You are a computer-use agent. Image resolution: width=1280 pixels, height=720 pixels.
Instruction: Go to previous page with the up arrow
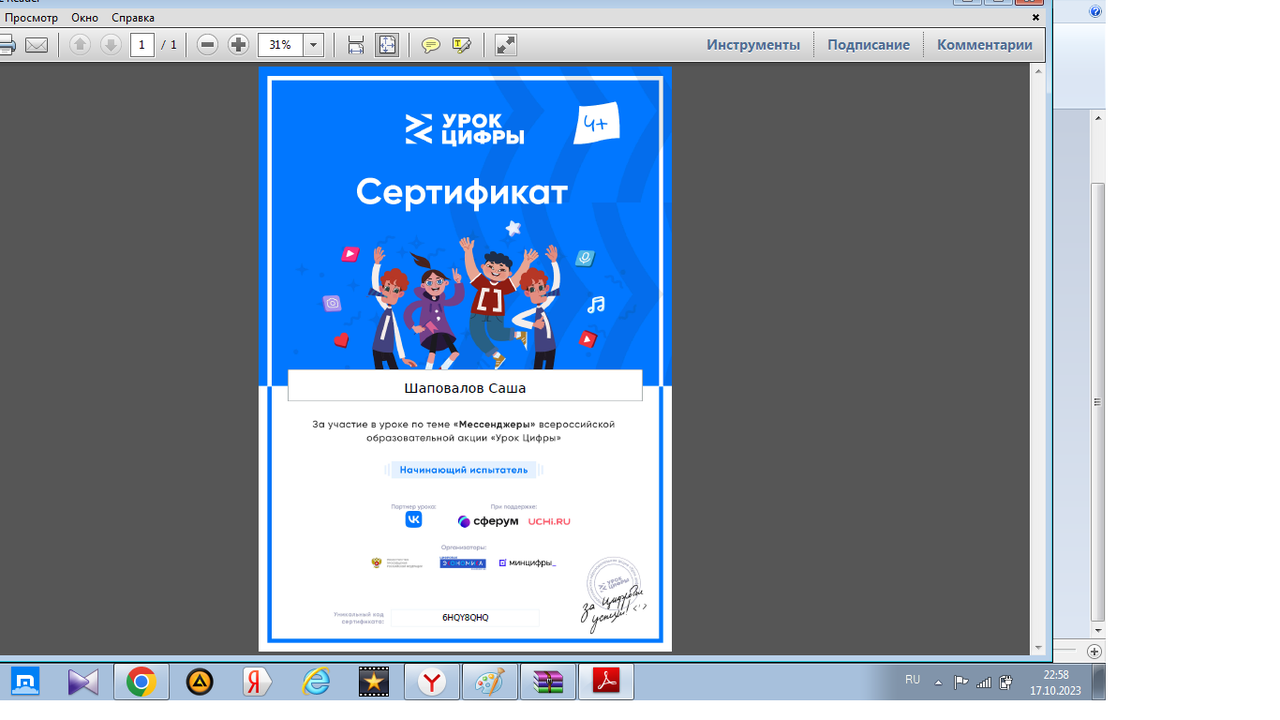(80, 45)
